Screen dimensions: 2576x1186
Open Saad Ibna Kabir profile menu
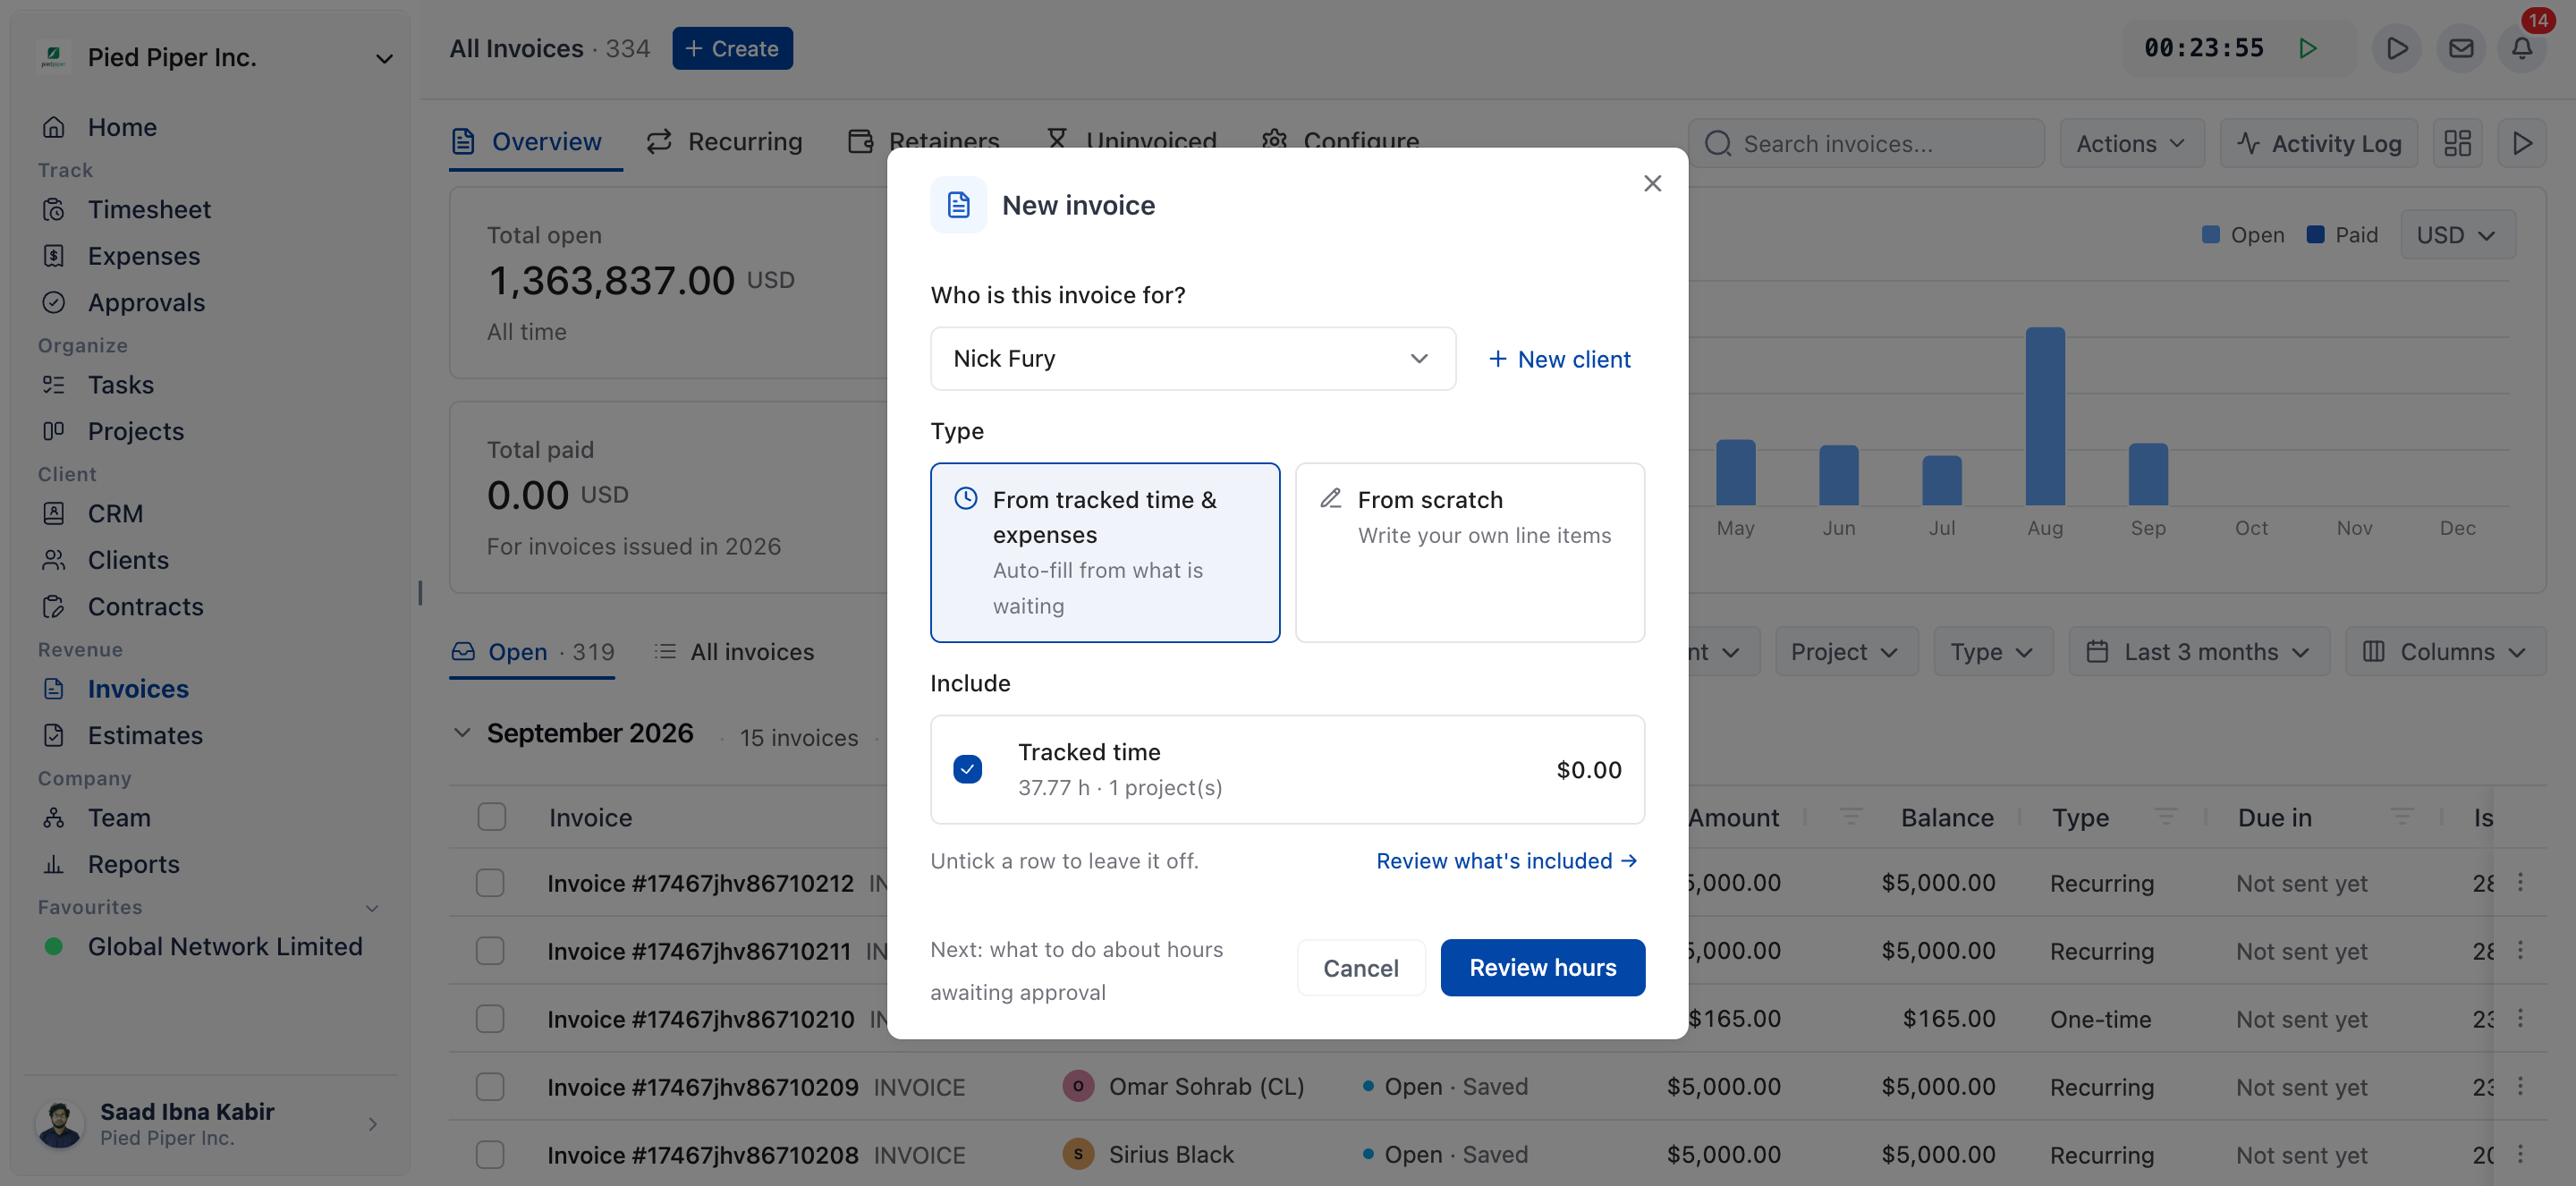click(209, 1123)
